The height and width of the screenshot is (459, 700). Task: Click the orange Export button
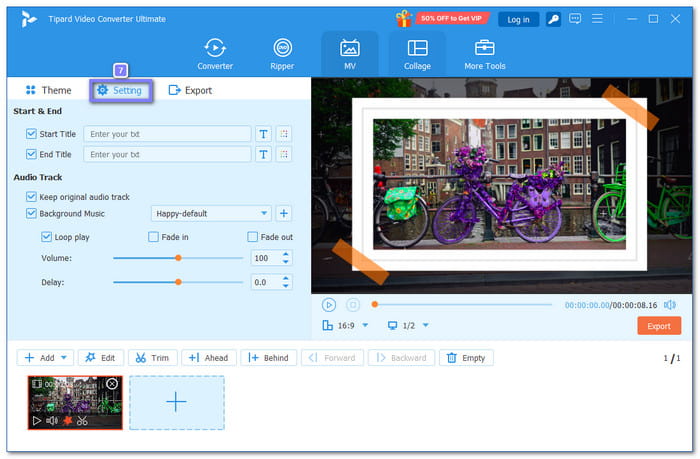point(658,326)
